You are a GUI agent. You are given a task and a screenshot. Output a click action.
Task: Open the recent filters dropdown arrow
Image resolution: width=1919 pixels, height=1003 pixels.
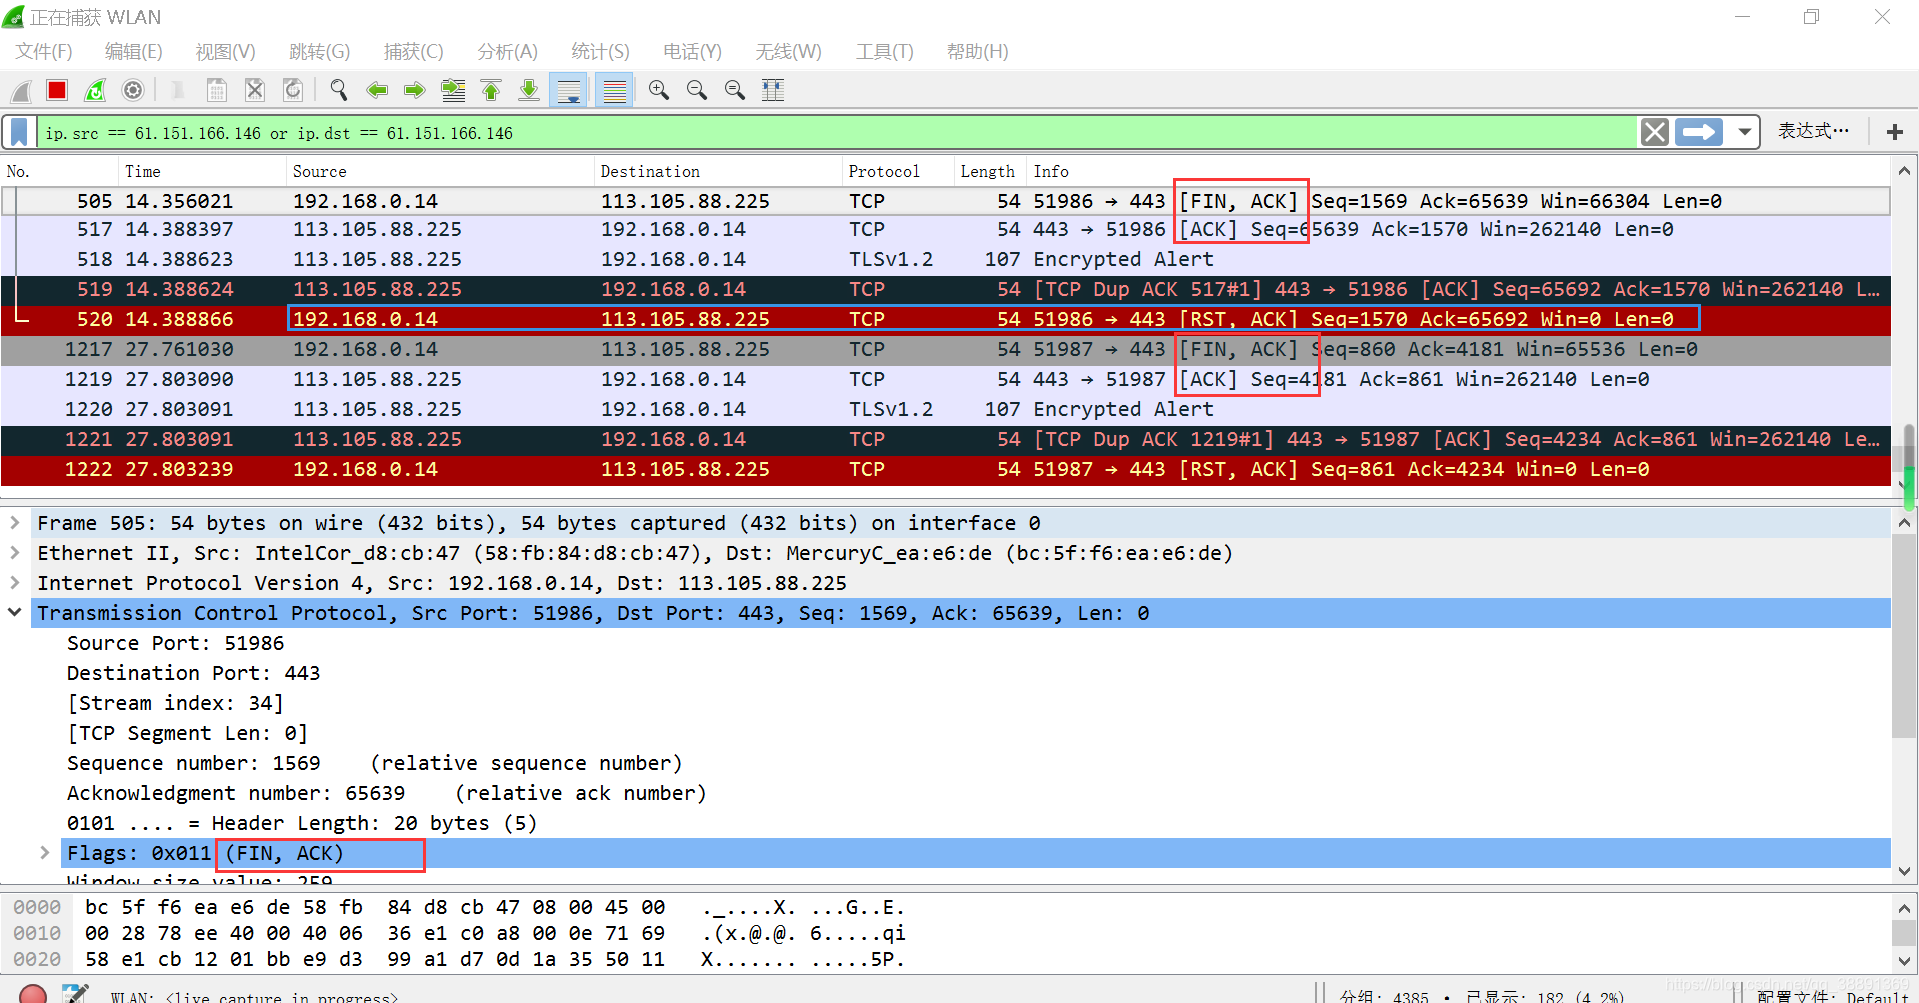tap(1745, 132)
